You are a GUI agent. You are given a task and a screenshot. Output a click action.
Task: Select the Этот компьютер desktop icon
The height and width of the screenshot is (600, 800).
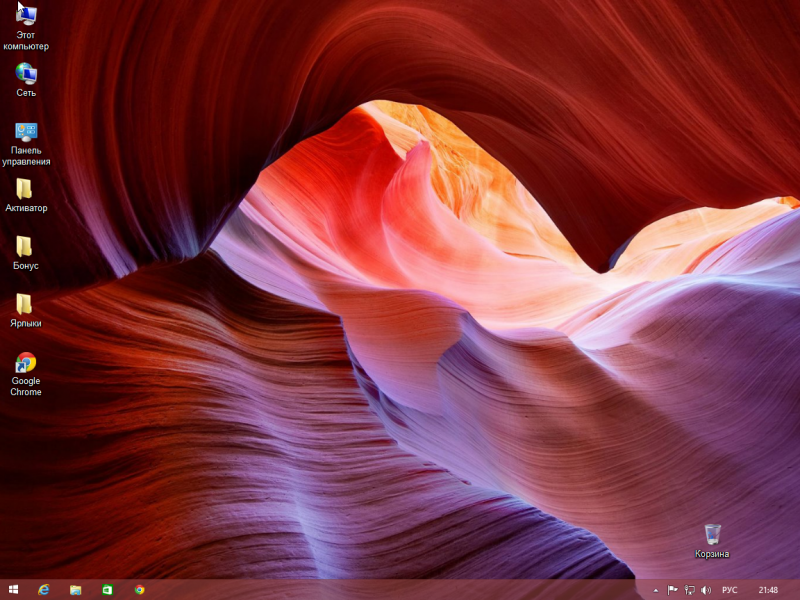(26, 27)
